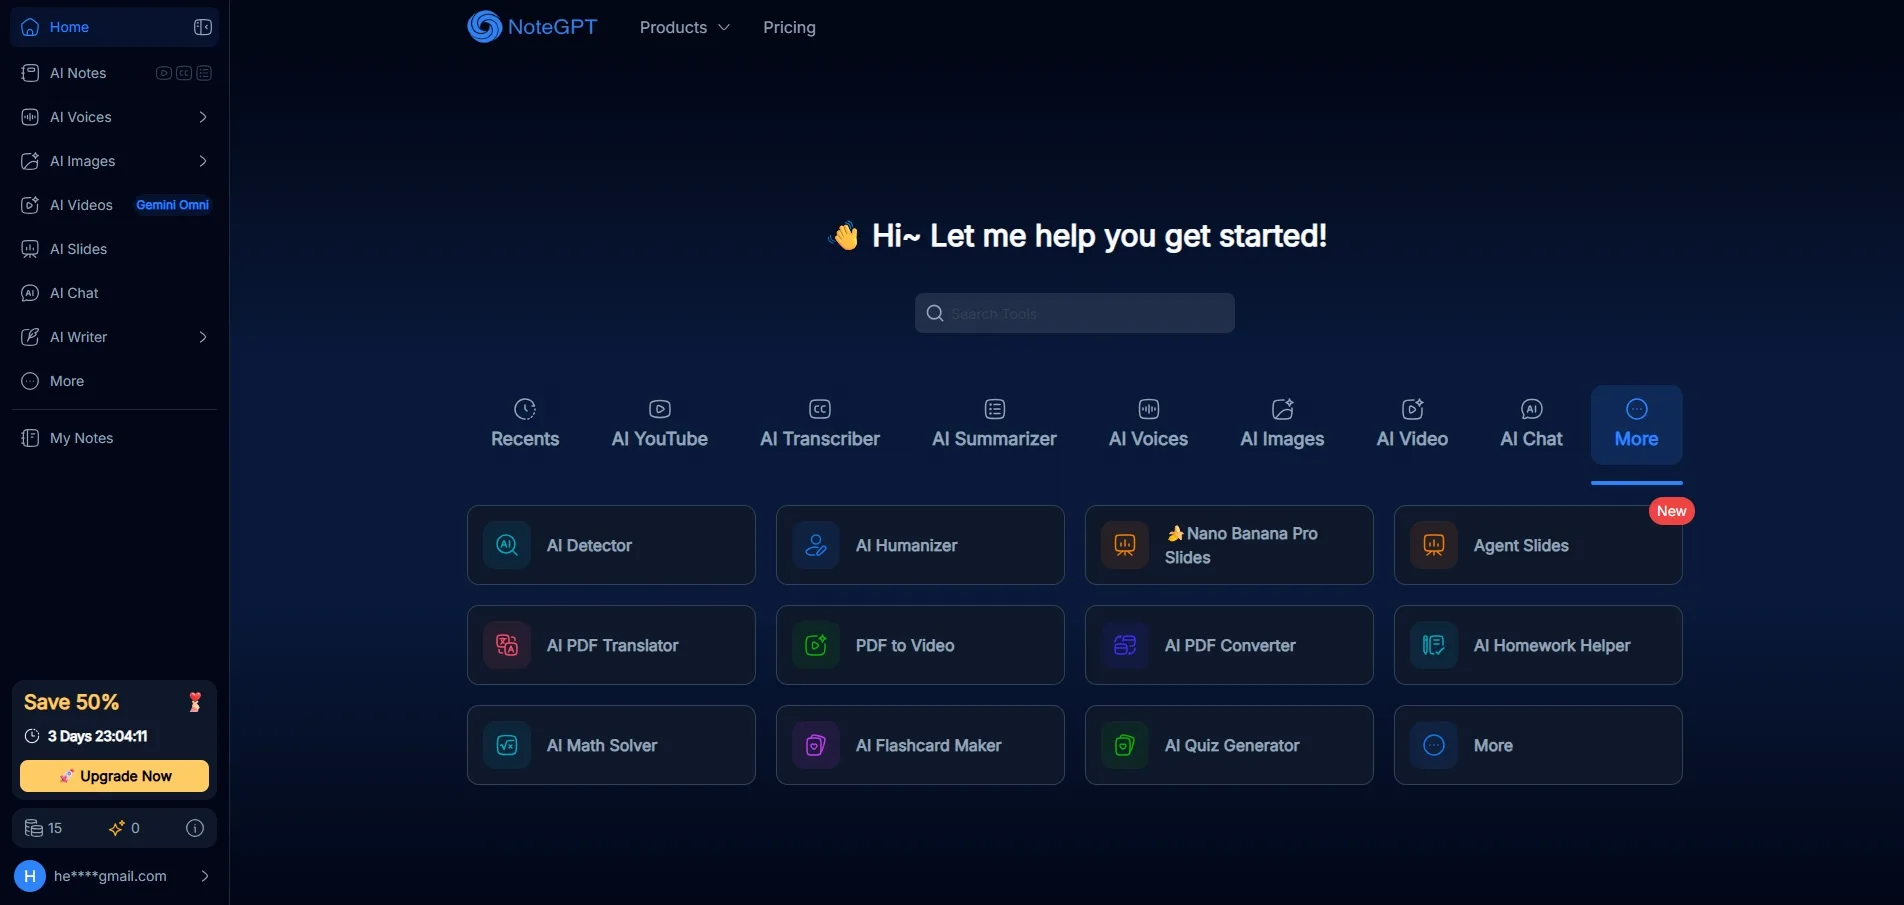Image resolution: width=1904 pixels, height=905 pixels.
Task: Click the Upgrade Now button
Action: tap(114, 776)
